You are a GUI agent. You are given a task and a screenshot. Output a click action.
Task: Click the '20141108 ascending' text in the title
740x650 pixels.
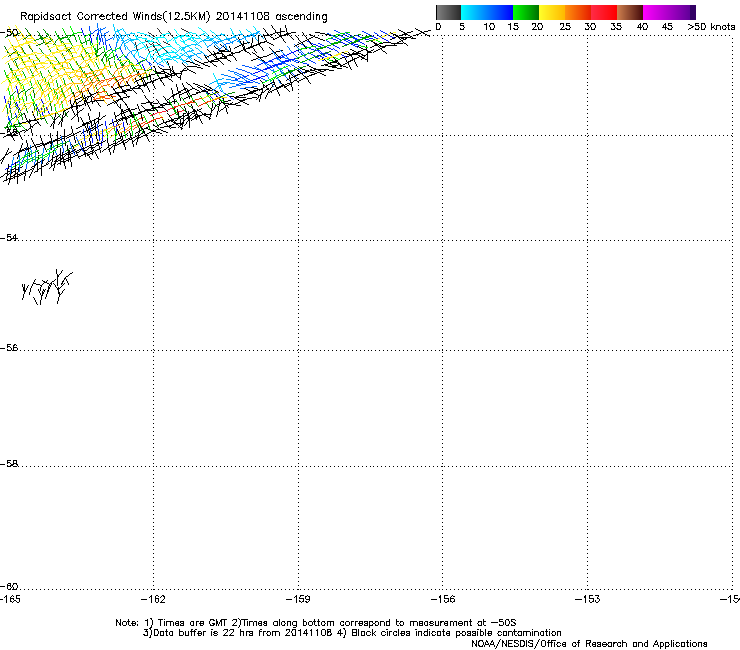tap(271, 16)
